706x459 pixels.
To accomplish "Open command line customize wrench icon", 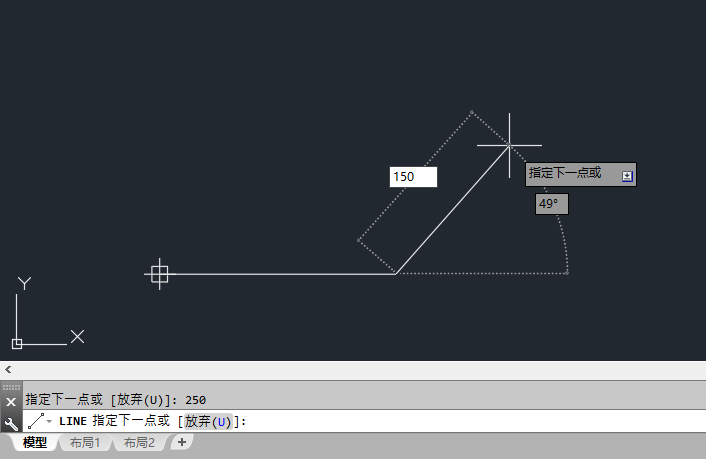I will point(11,423).
